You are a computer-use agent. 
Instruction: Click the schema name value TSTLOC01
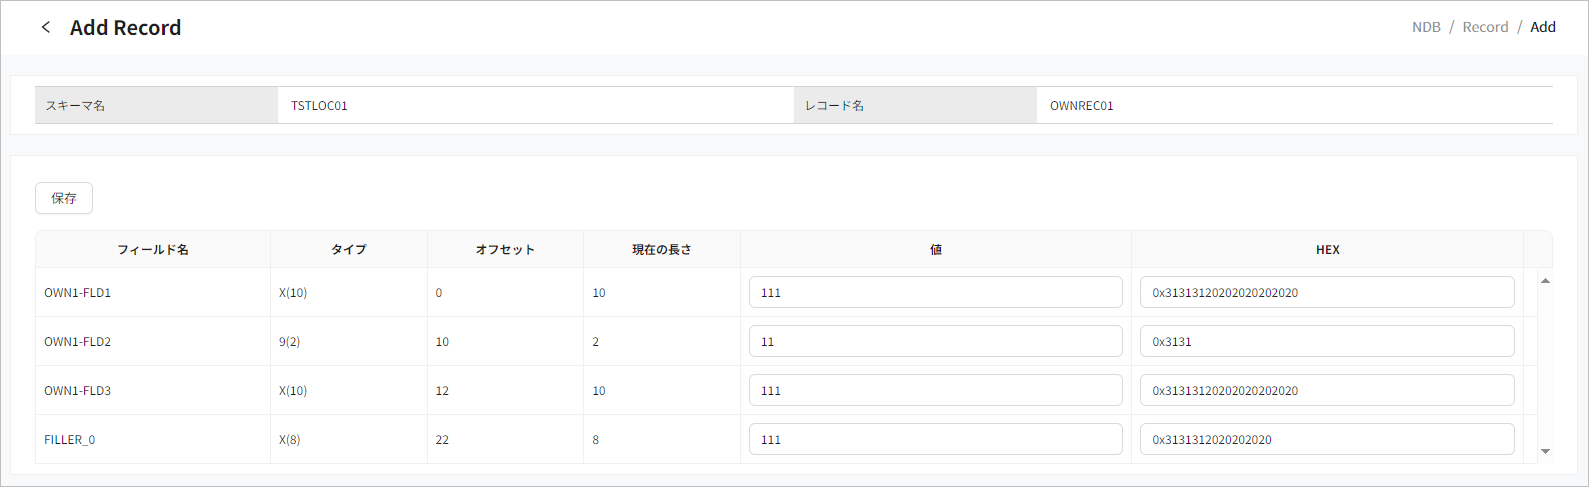(320, 106)
